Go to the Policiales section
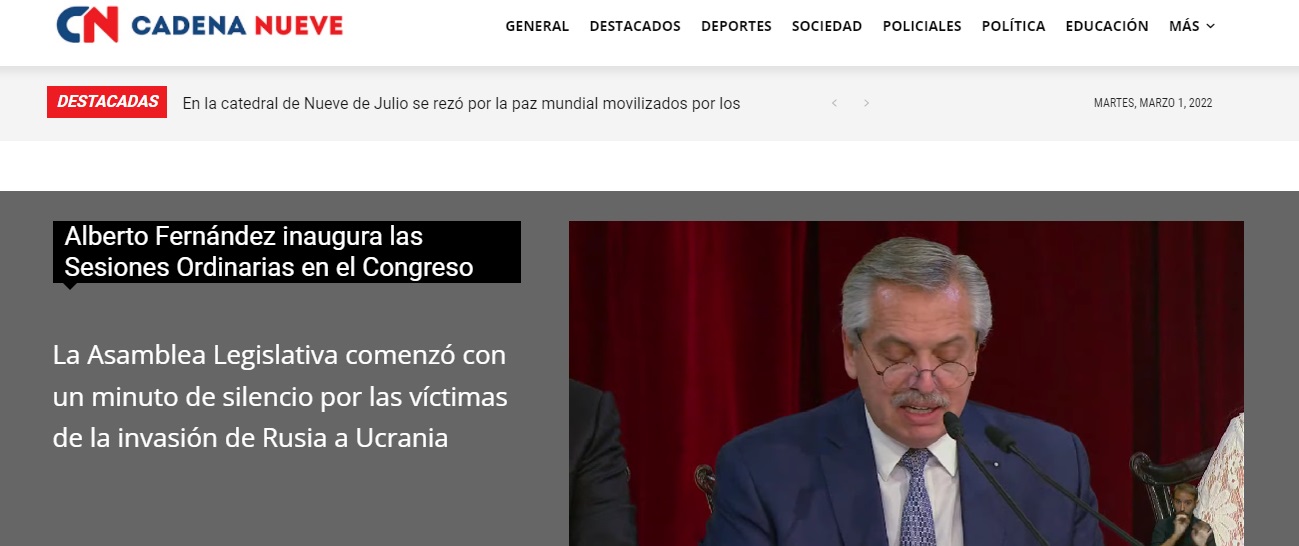The image size is (1299, 546). click(x=922, y=27)
